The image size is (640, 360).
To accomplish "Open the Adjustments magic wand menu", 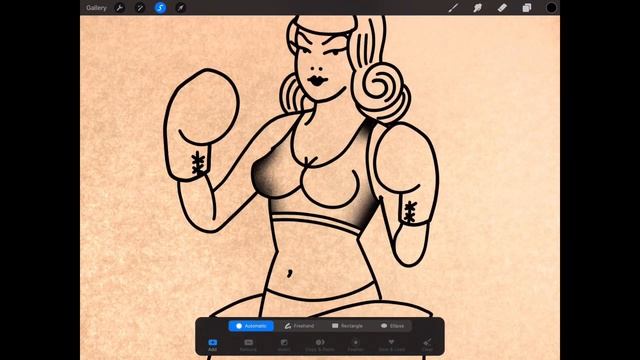I will point(140,8).
